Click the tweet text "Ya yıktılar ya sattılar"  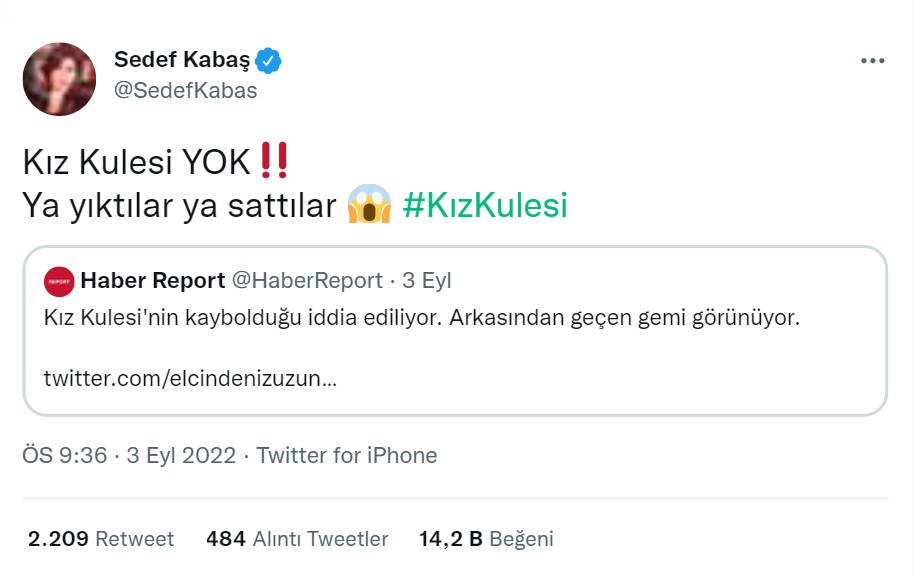click(x=178, y=205)
